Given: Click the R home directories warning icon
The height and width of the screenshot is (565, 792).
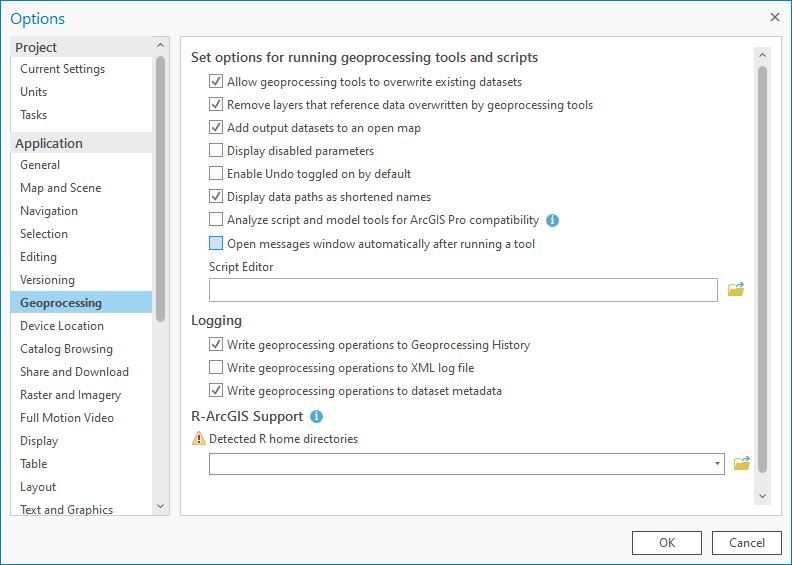Looking at the screenshot, I should pos(198,438).
